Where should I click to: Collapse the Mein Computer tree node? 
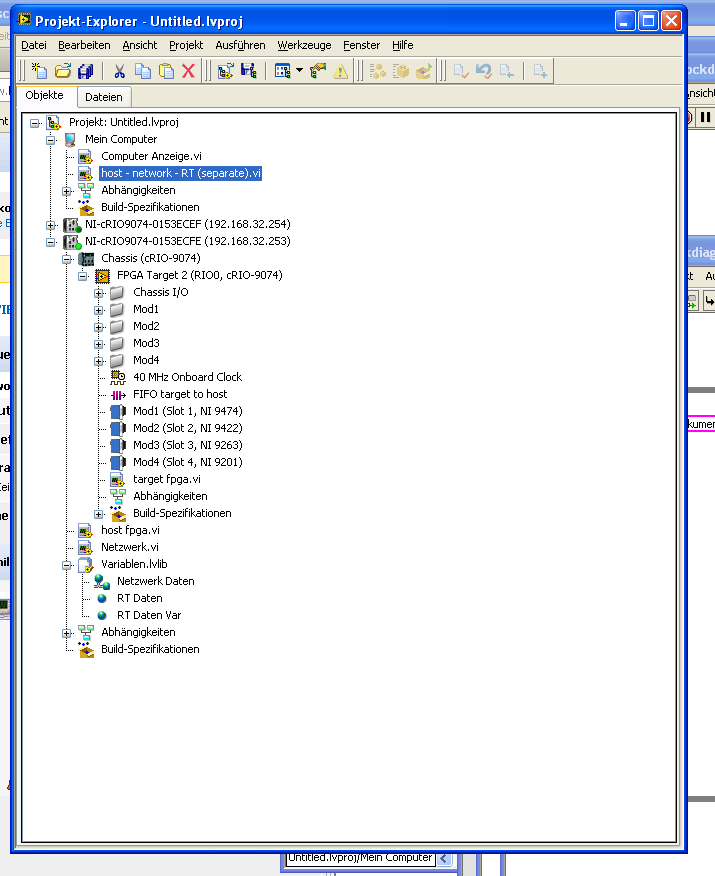click(x=52, y=139)
